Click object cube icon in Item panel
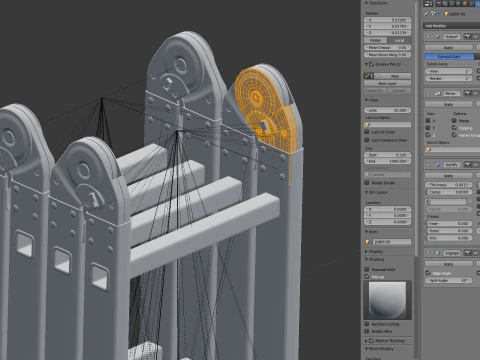 tap(368, 242)
